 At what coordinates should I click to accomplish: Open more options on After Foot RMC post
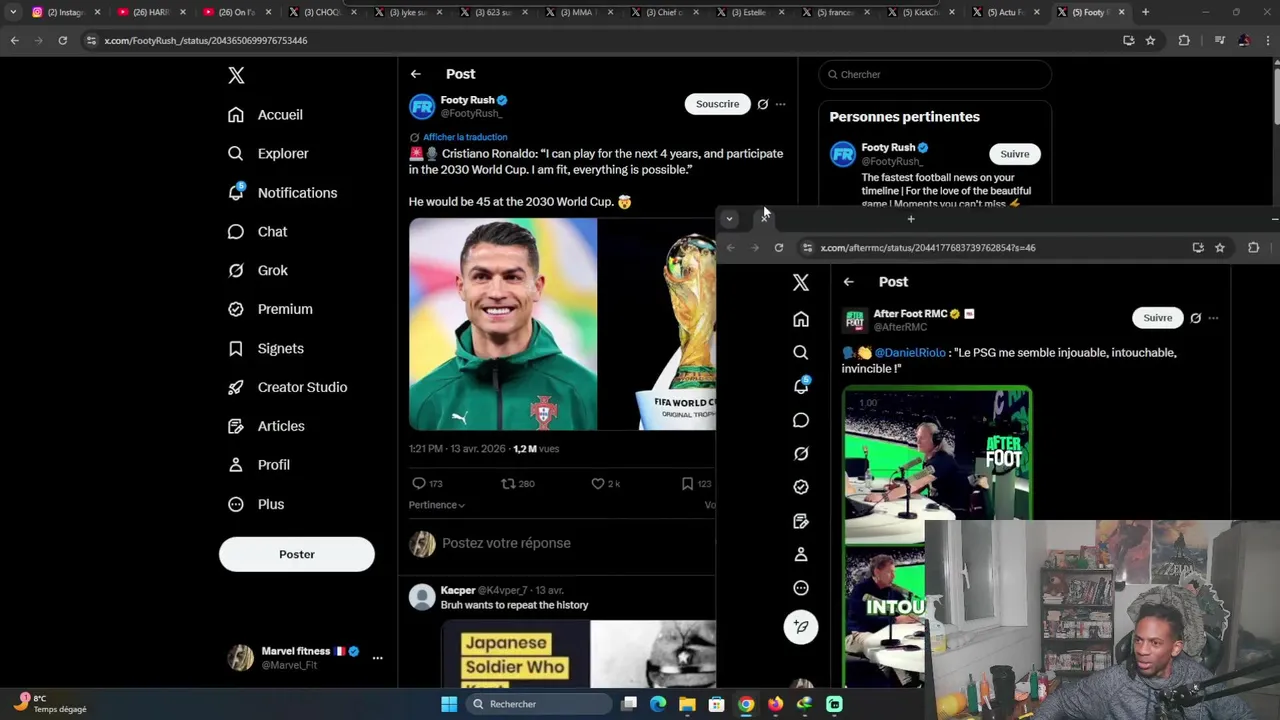[1213, 318]
